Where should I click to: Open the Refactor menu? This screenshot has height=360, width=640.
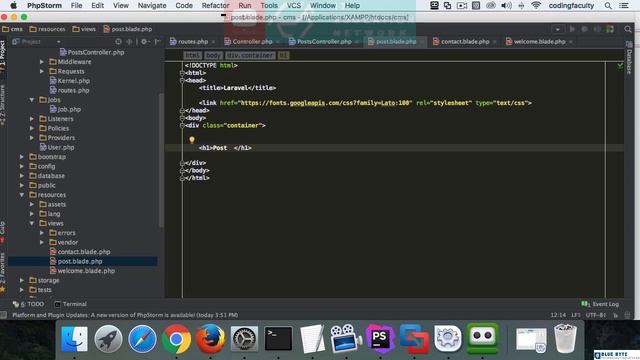[216, 5]
